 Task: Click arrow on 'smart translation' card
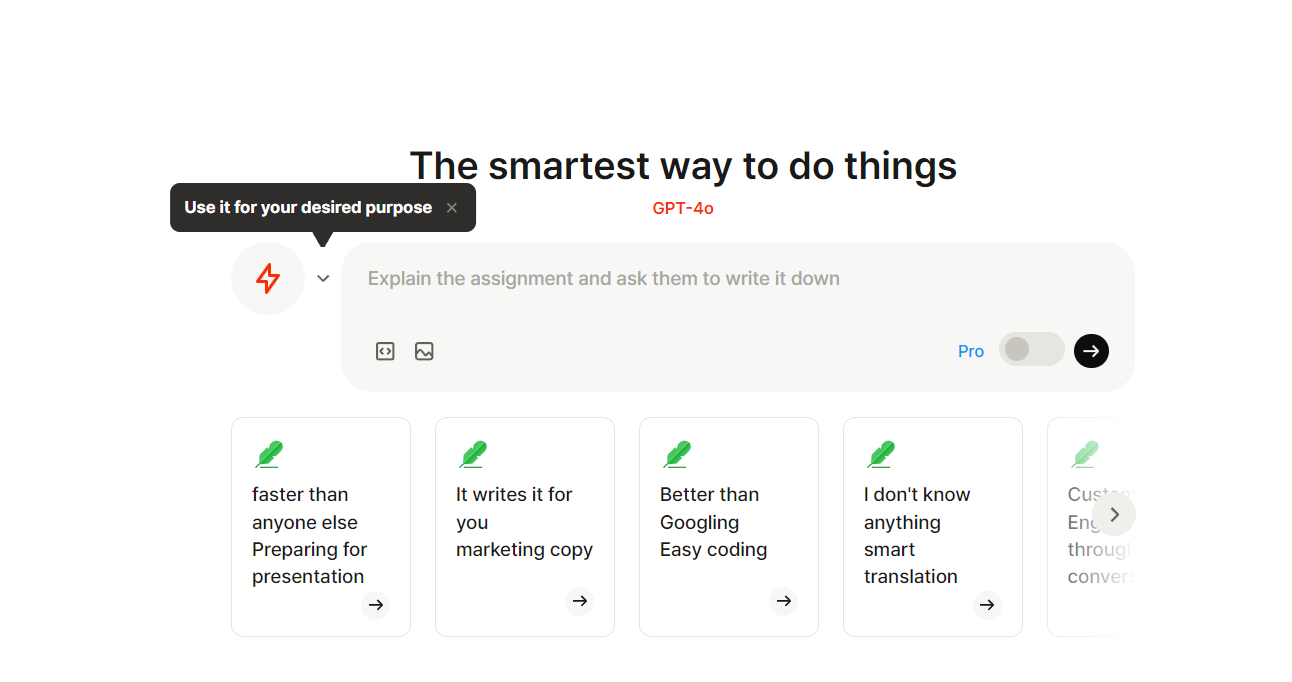click(987, 605)
